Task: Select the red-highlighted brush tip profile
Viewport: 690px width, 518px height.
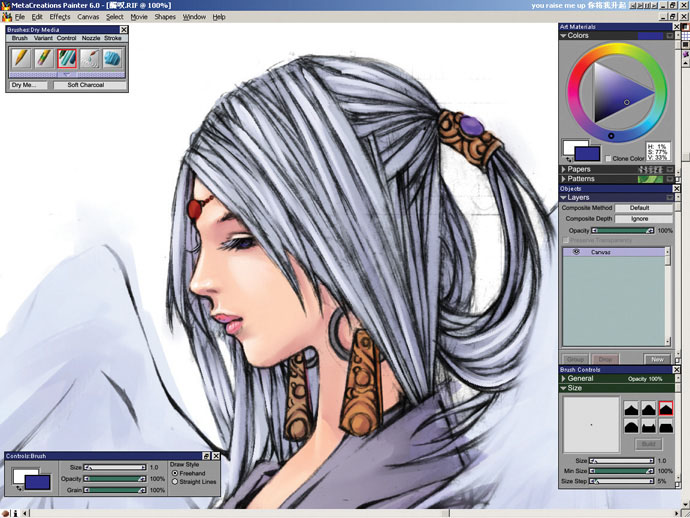Action: tap(666, 409)
